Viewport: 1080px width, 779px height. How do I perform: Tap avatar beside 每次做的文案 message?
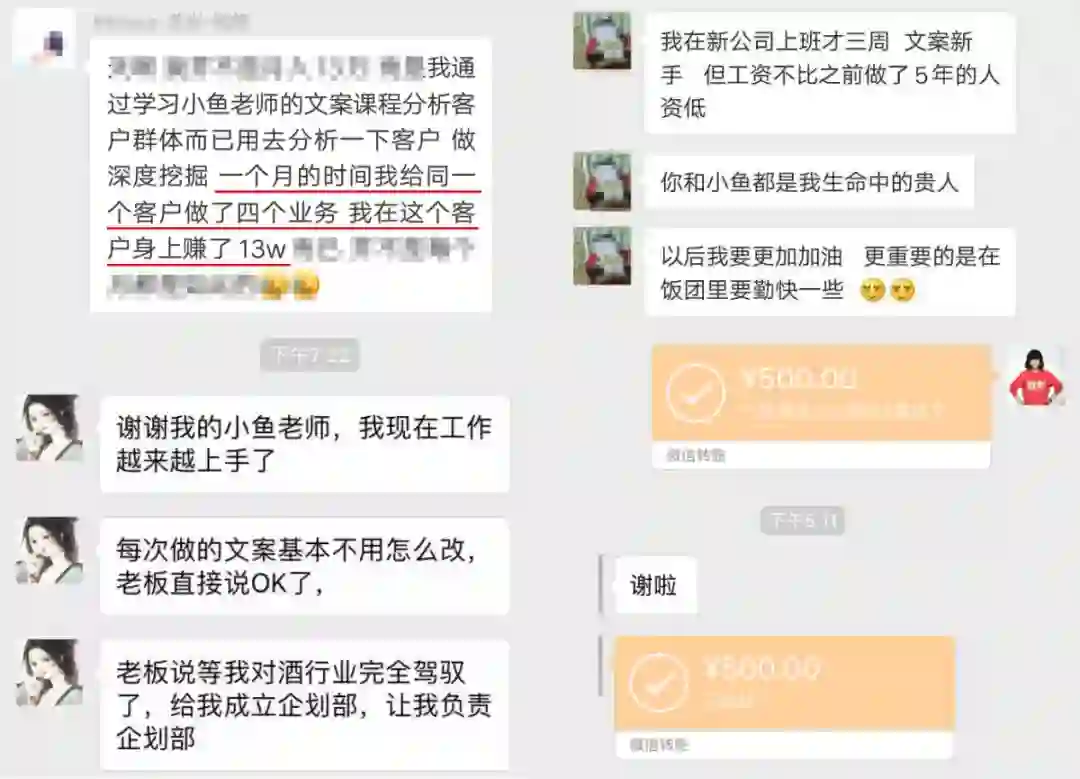tap(49, 550)
